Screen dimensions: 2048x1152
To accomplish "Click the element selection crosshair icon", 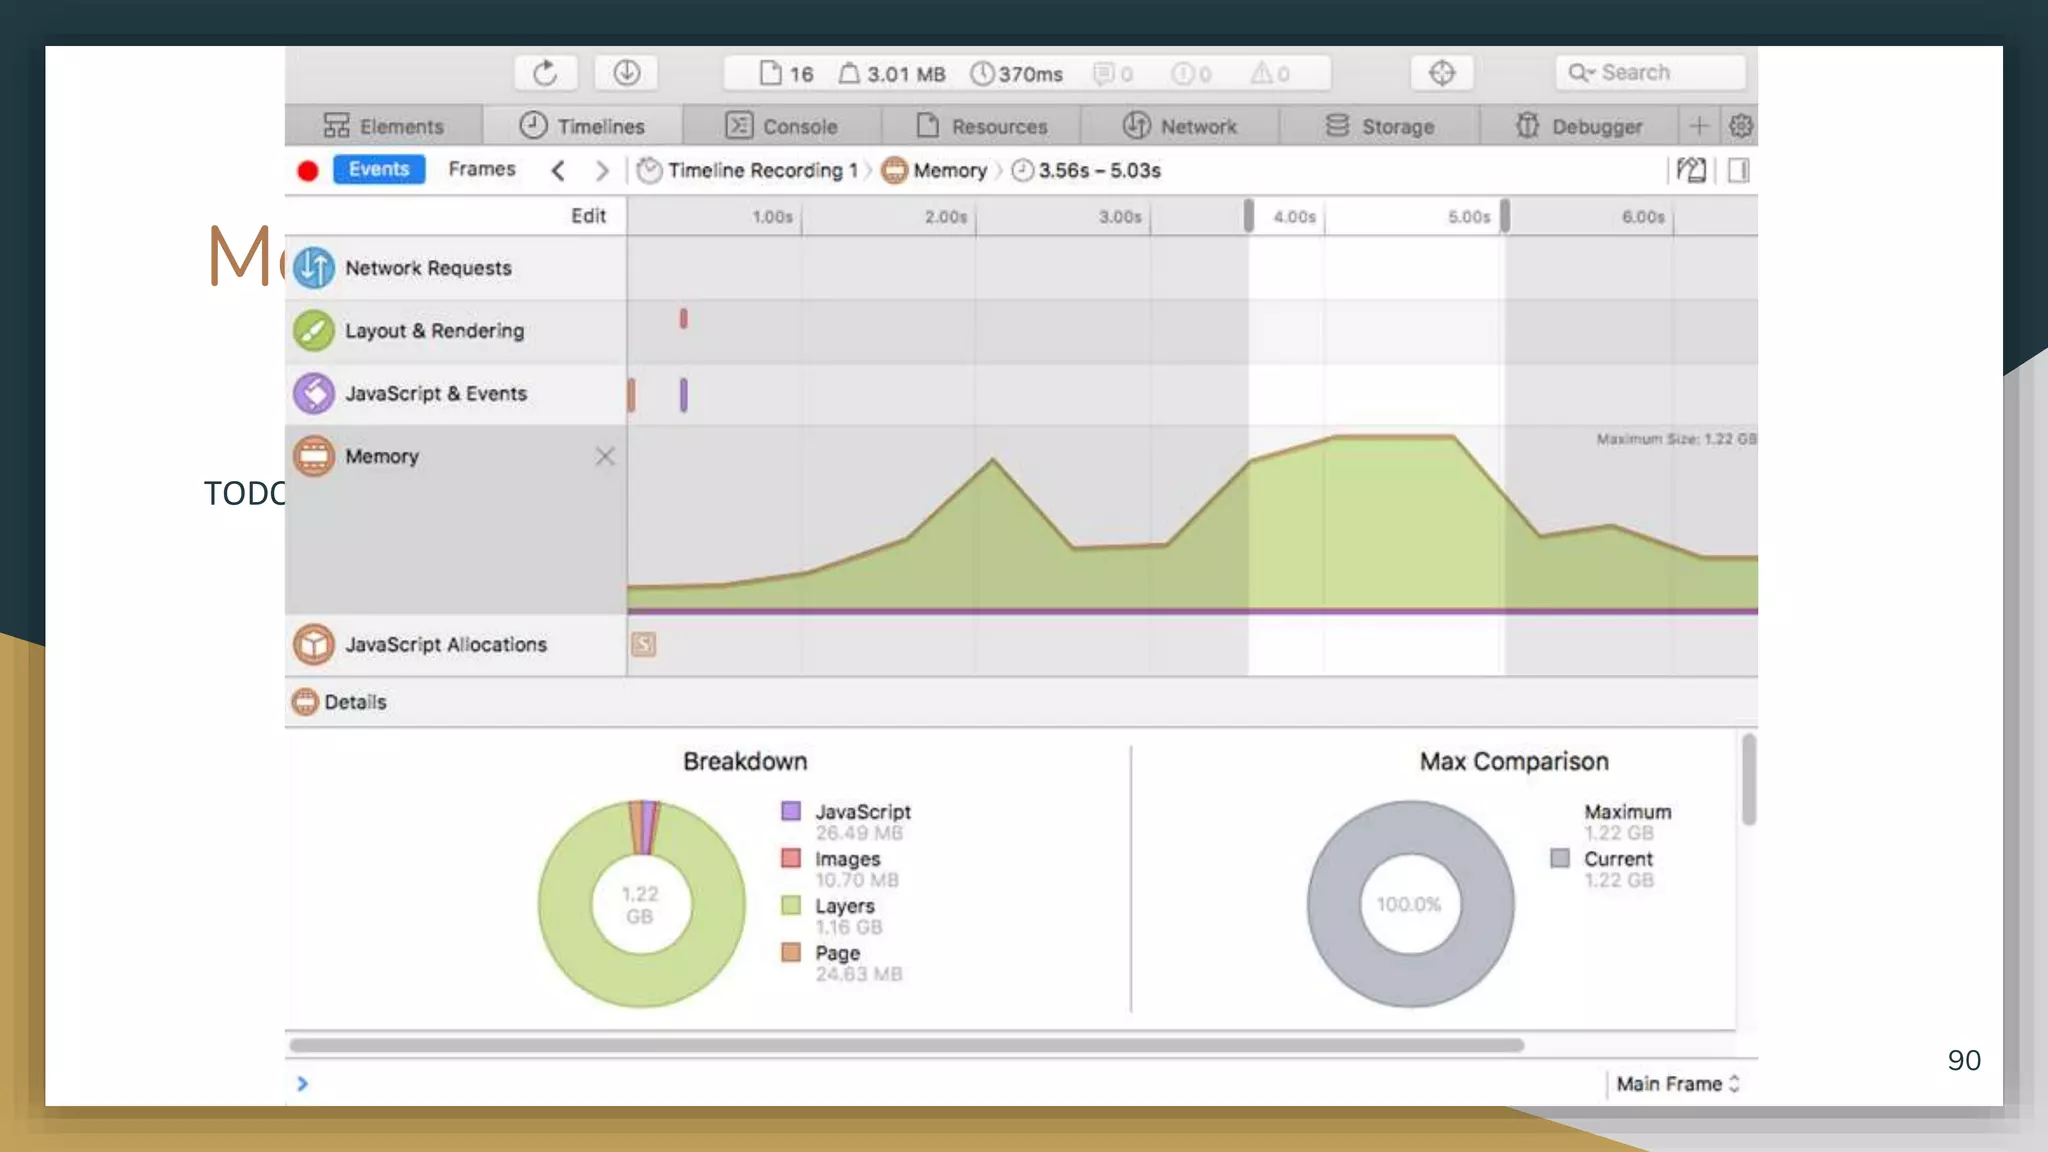I will tap(1441, 73).
